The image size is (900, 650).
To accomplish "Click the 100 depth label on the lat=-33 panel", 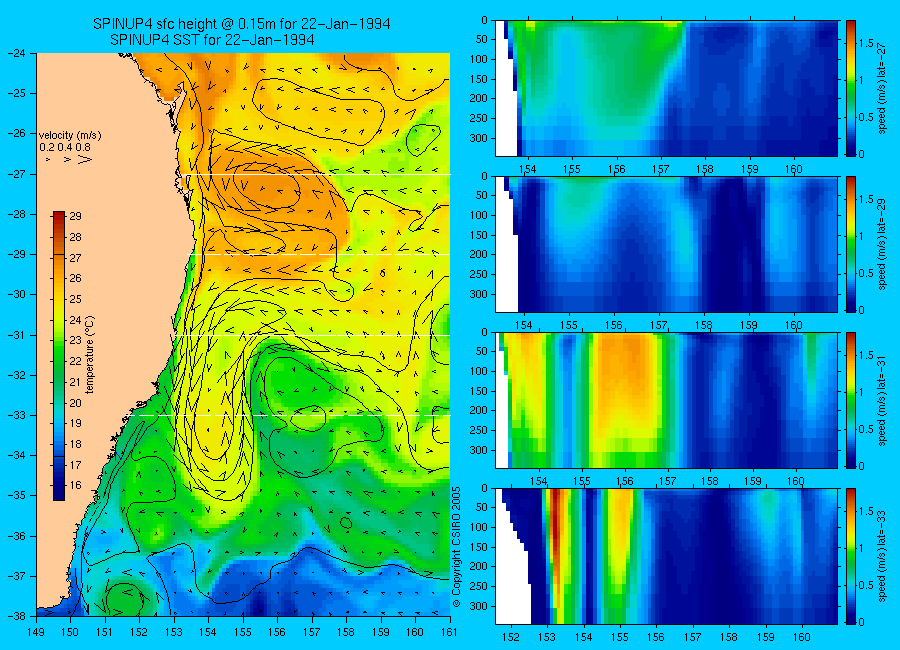I will point(478,527).
